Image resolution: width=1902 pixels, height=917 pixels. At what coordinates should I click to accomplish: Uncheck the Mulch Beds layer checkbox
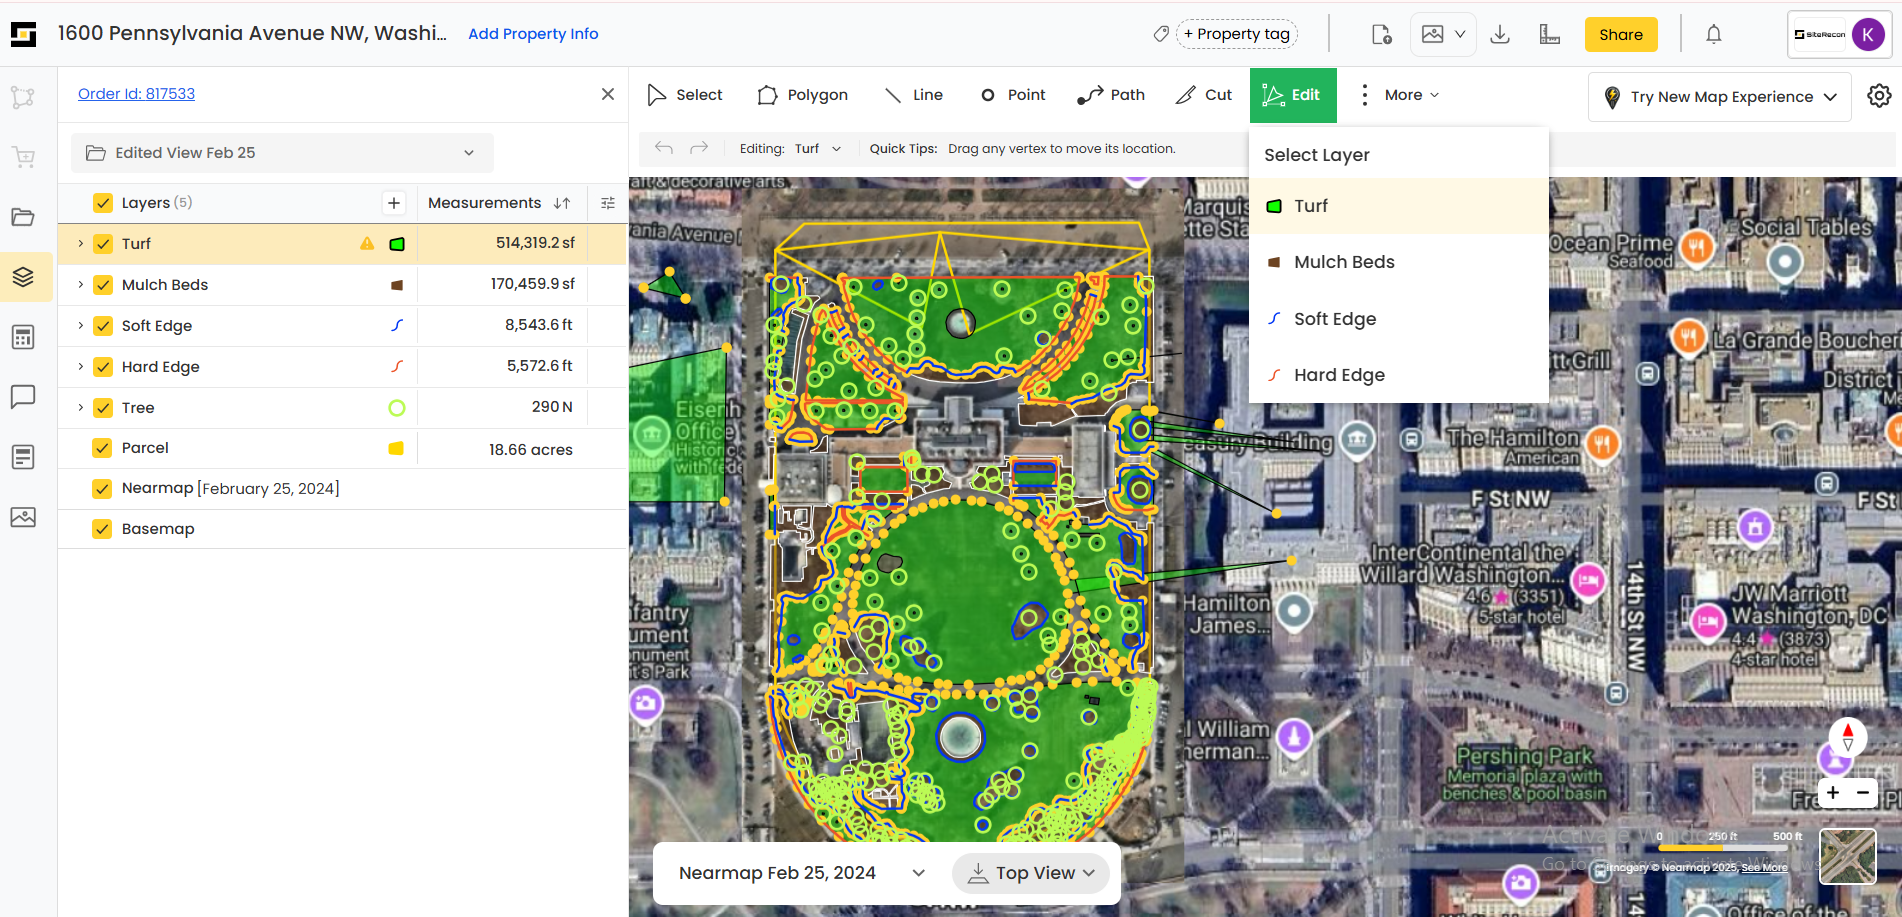click(x=102, y=285)
